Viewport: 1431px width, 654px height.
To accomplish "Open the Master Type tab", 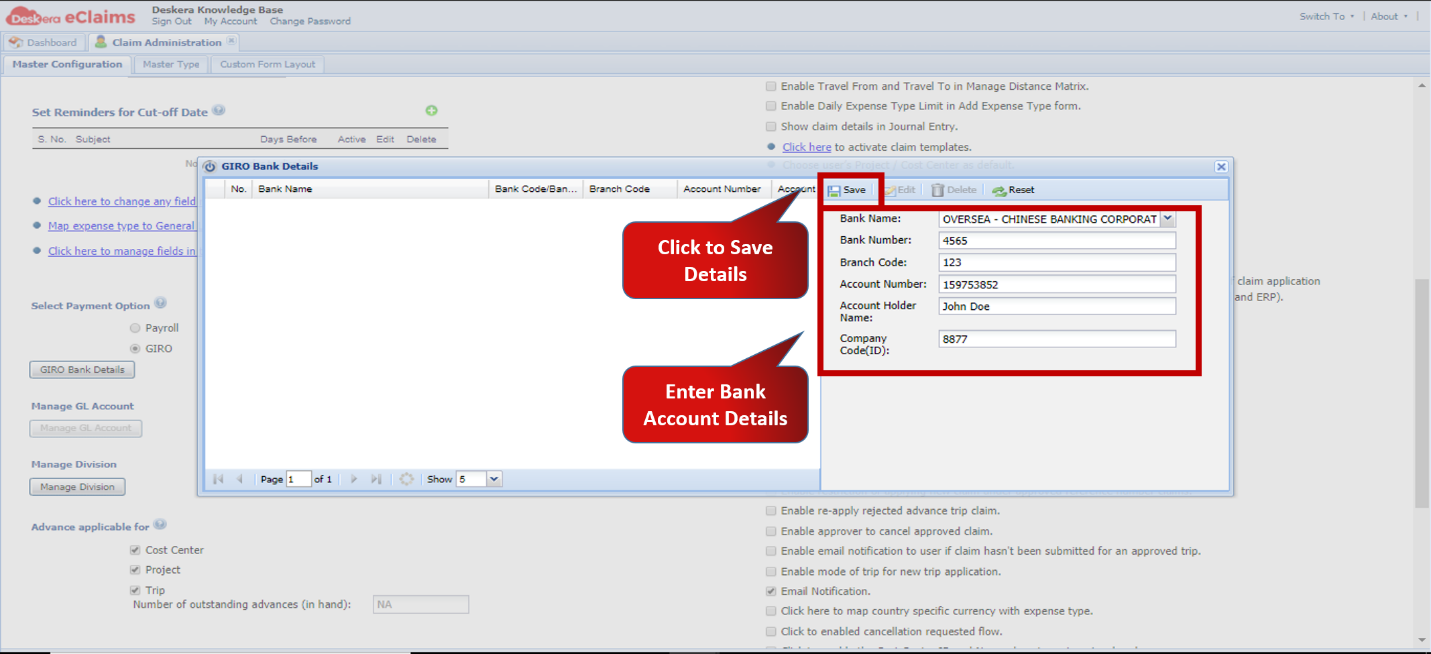I will coord(171,64).
